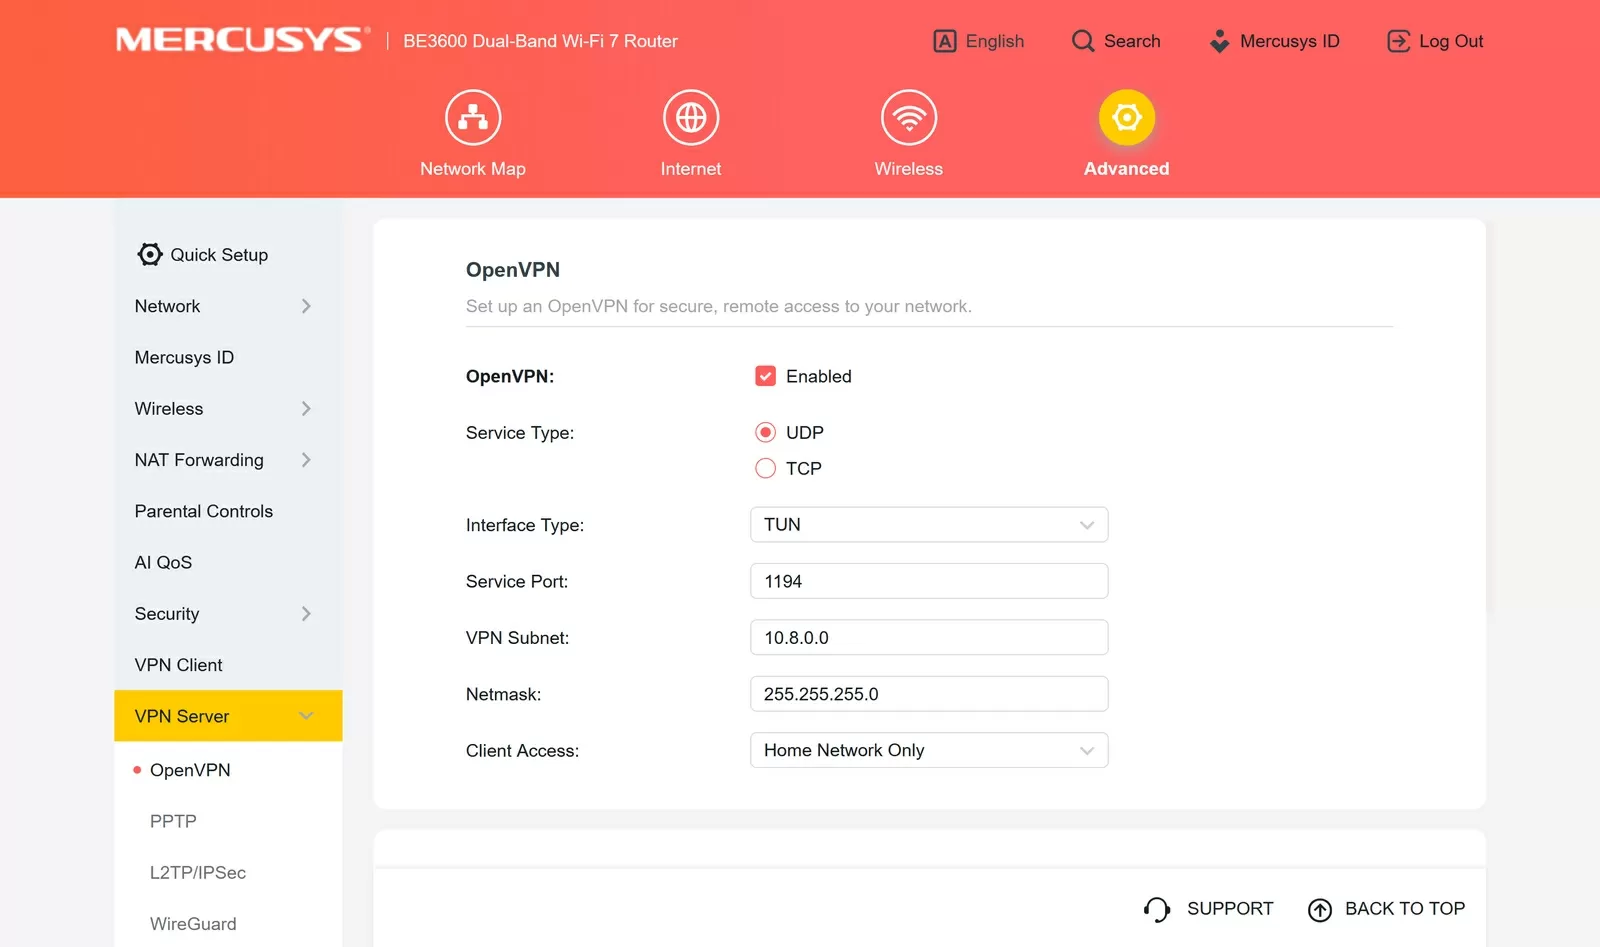Open Quick Setup in the sidebar

pos(228,255)
